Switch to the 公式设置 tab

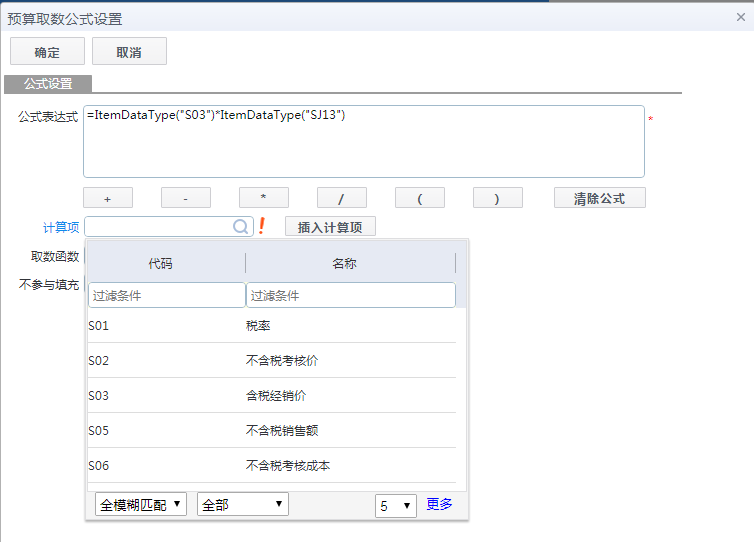click(48, 84)
